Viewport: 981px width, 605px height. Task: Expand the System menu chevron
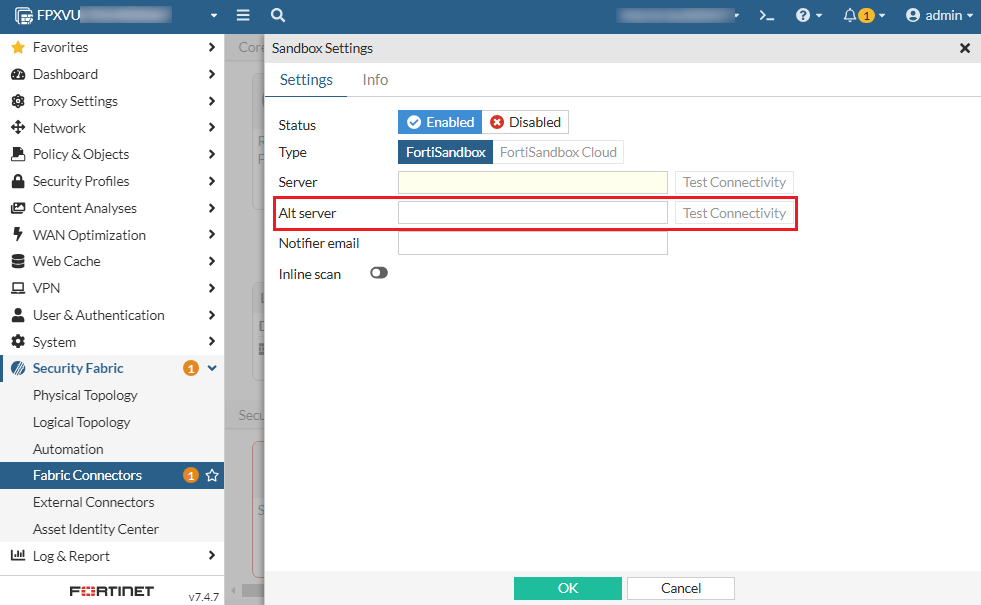pyautogui.click(x=211, y=342)
